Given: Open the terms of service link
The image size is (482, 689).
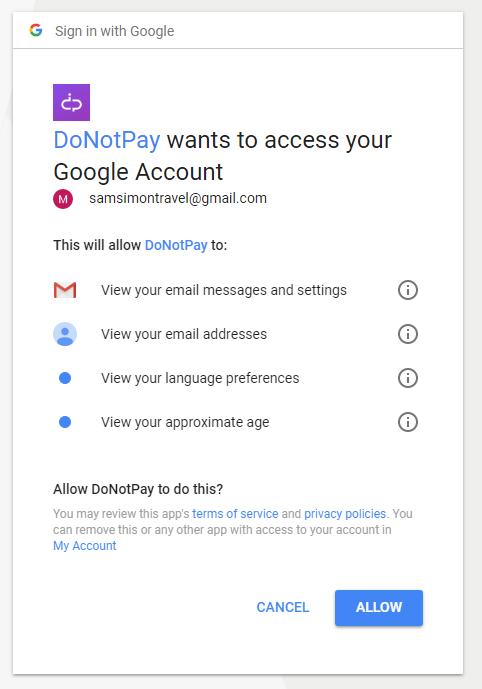Looking at the screenshot, I should coord(235,514).
